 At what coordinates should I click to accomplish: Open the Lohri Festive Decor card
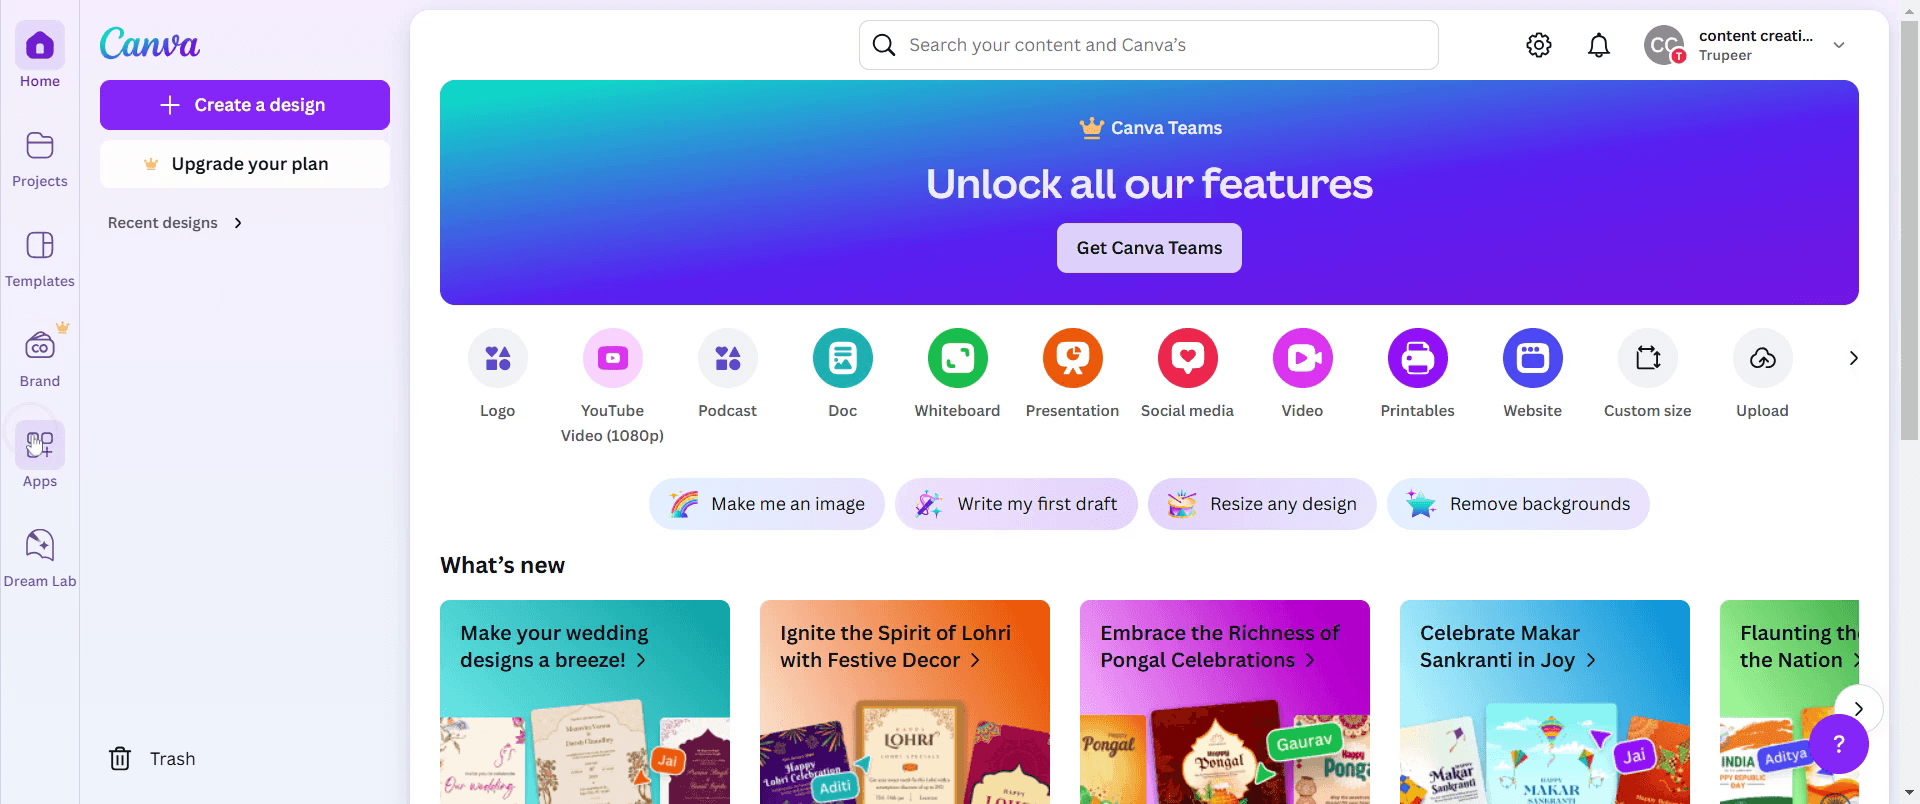[x=904, y=701]
